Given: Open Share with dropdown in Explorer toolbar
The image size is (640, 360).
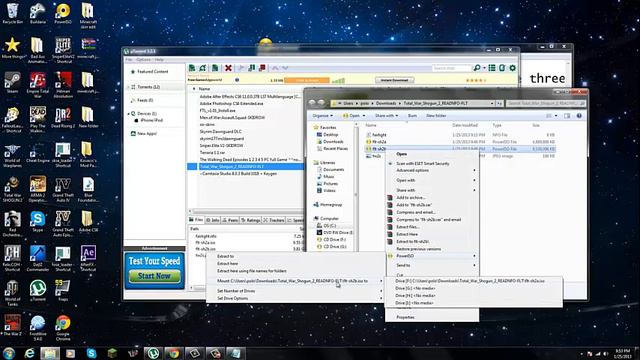Looking at the screenshot, I should [x=386, y=116].
